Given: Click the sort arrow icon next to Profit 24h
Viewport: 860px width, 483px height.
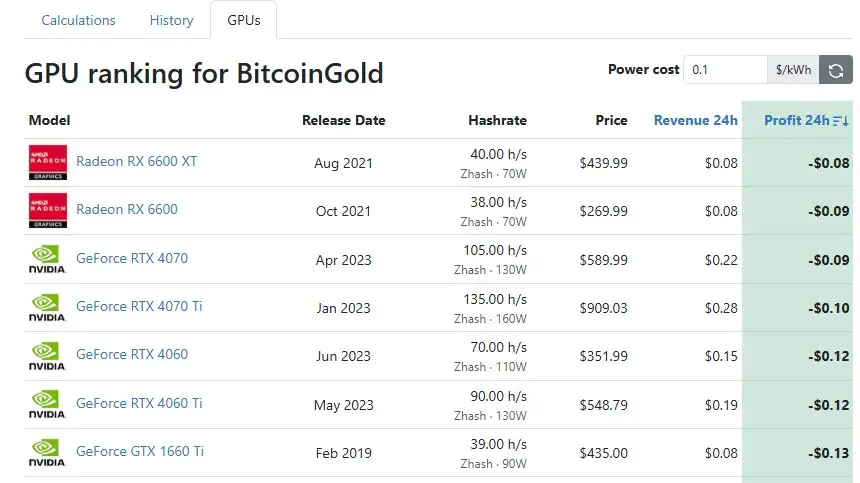Looking at the screenshot, I should tap(841, 121).
